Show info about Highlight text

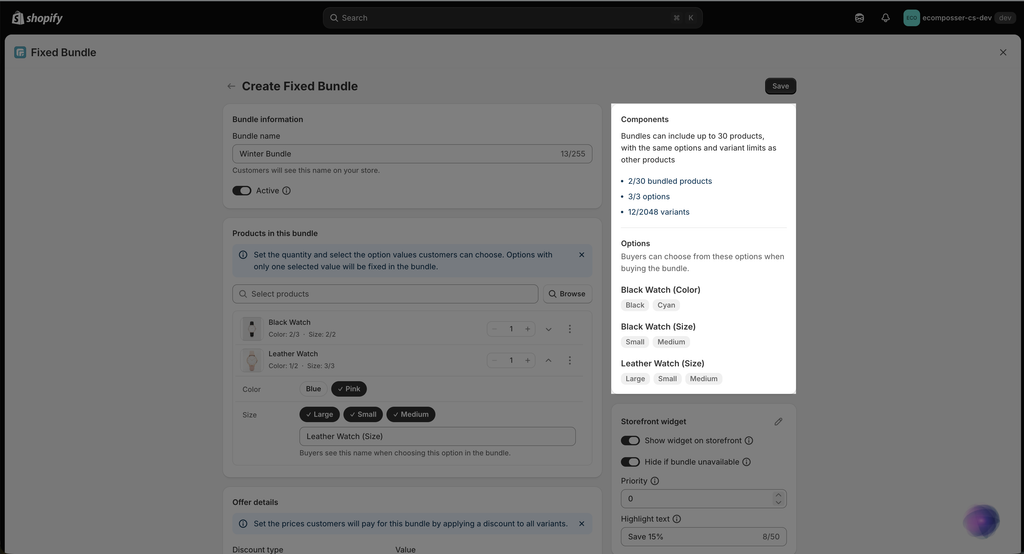[677, 519]
